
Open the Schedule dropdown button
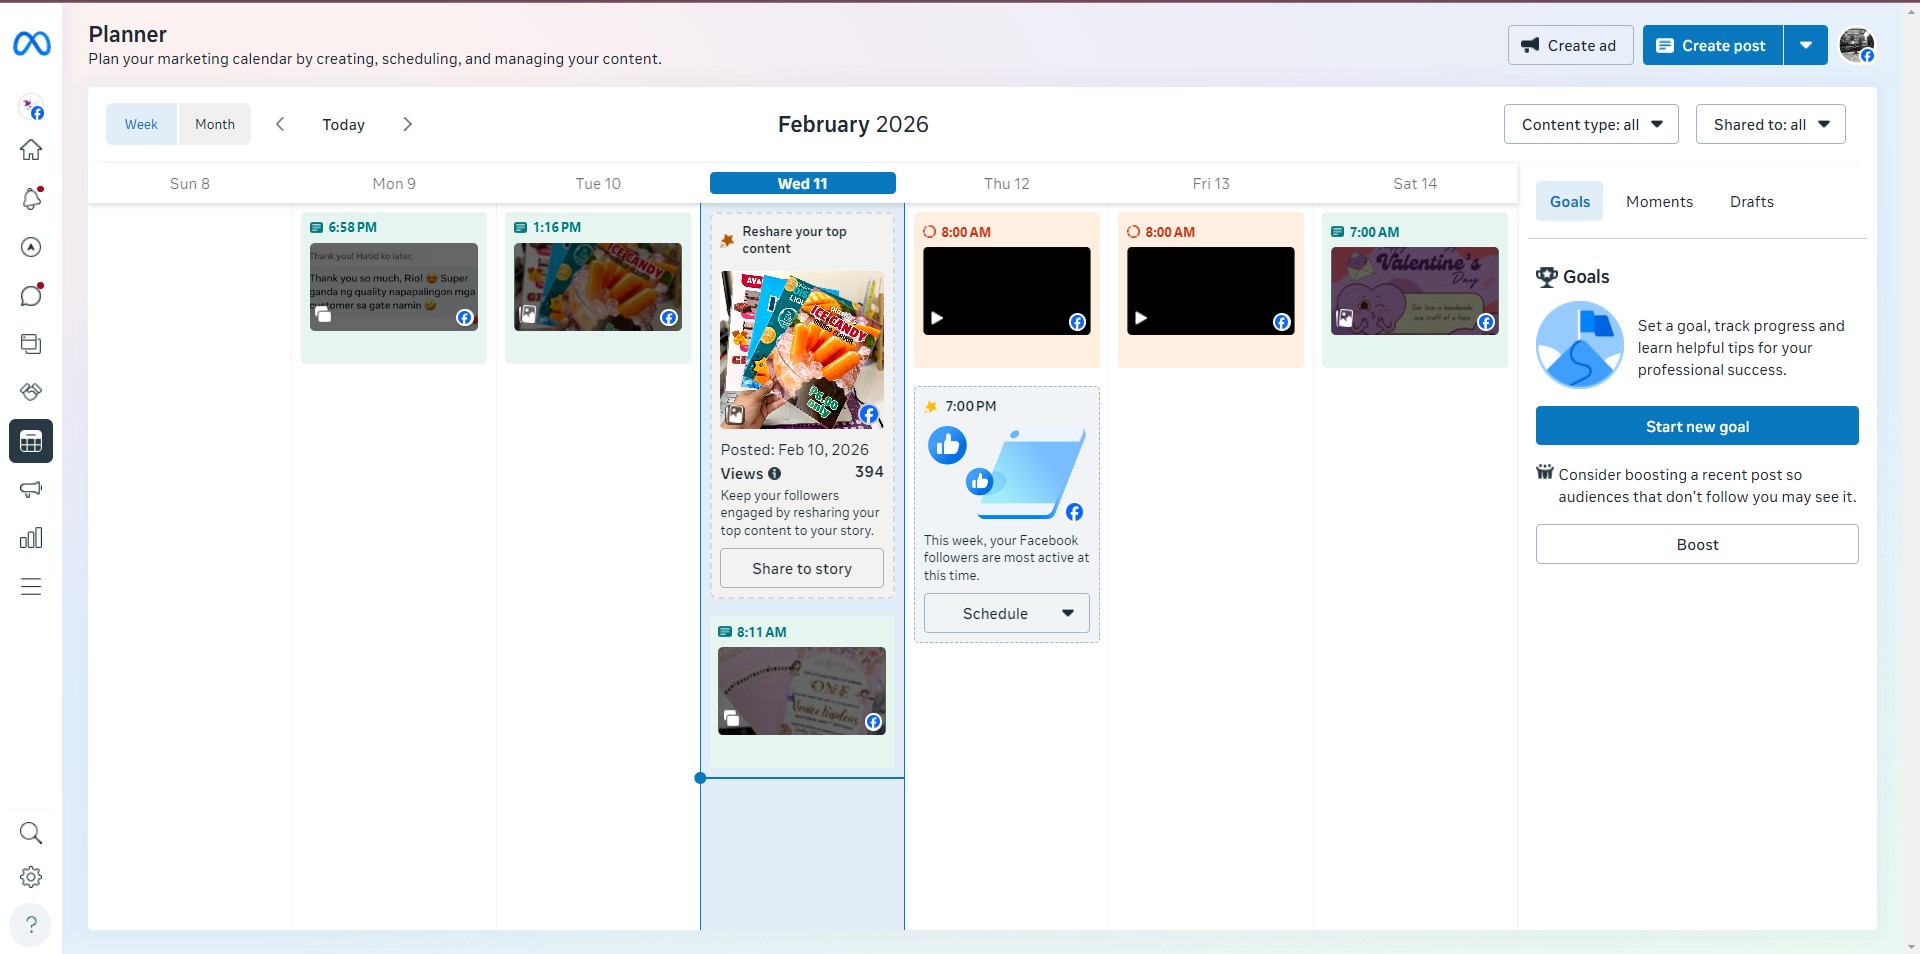pyautogui.click(x=1006, y=613)
